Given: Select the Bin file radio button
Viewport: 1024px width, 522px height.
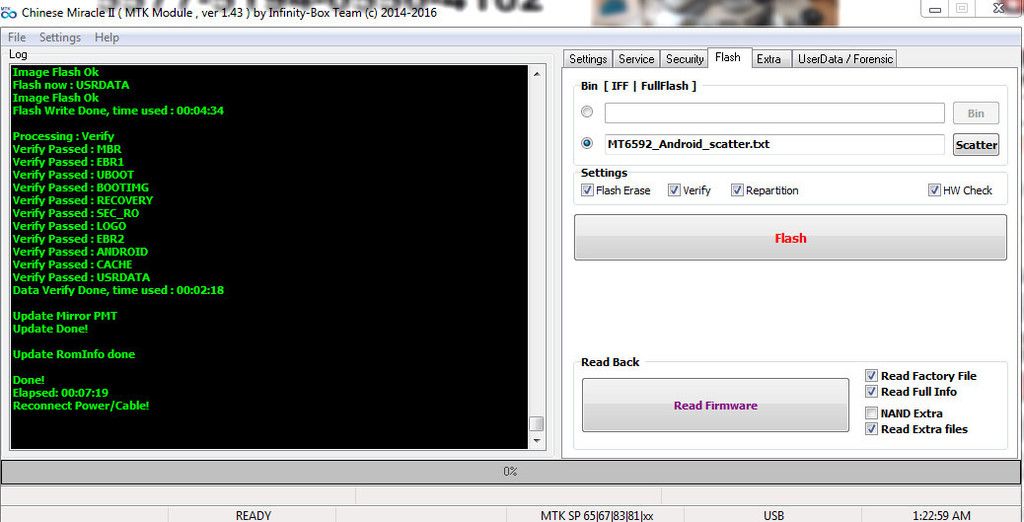Looking at the screenshot, I should click(587, 112).
